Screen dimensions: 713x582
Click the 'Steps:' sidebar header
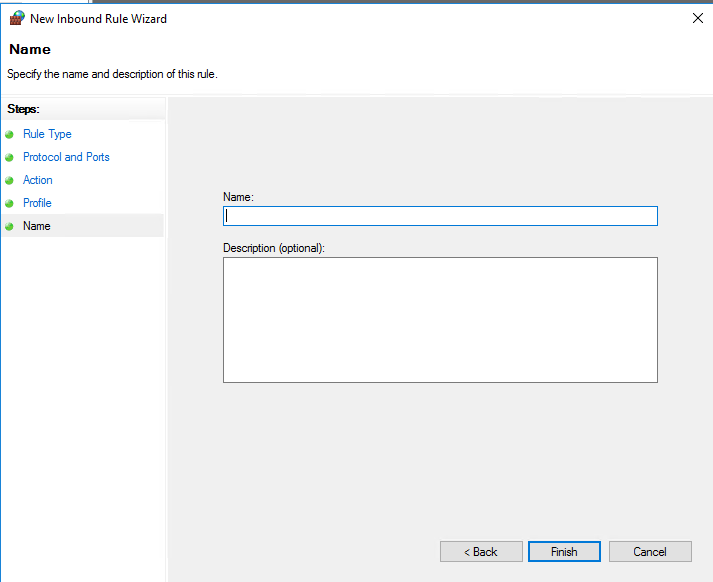(23, 109)
